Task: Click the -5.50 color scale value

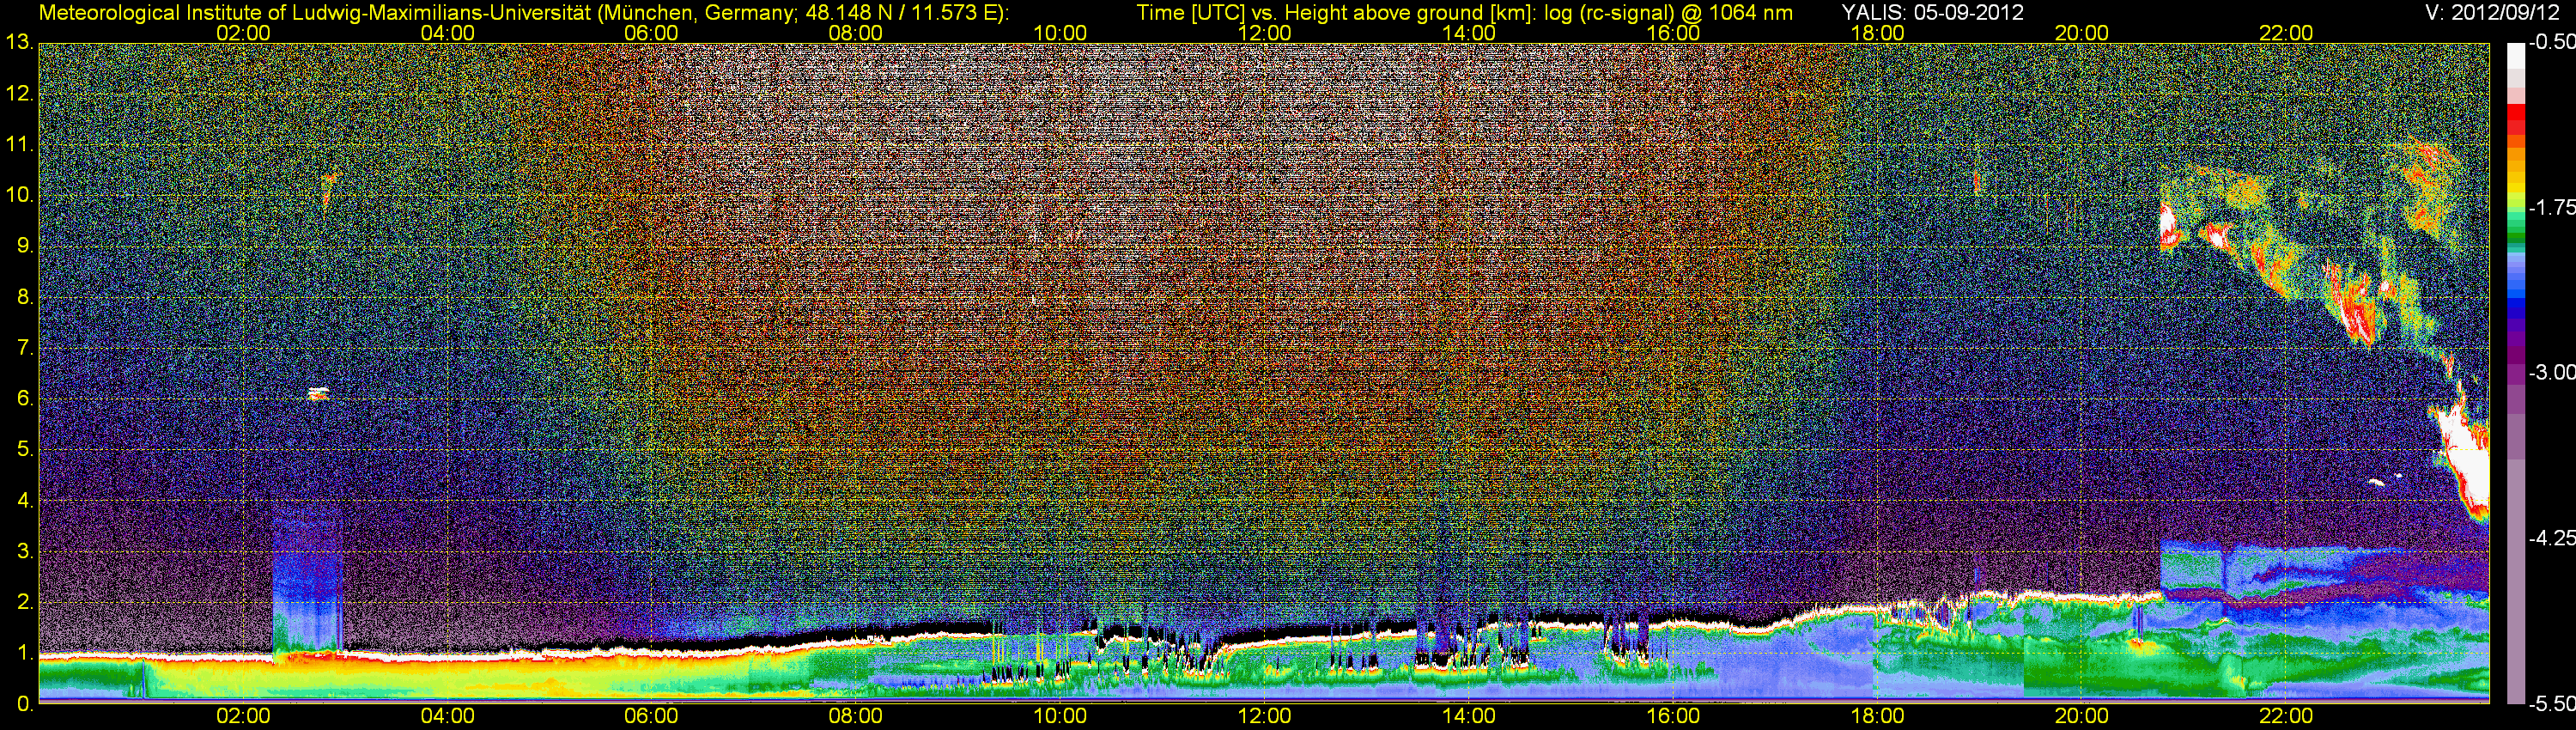Action: (x=2551, y=704)
